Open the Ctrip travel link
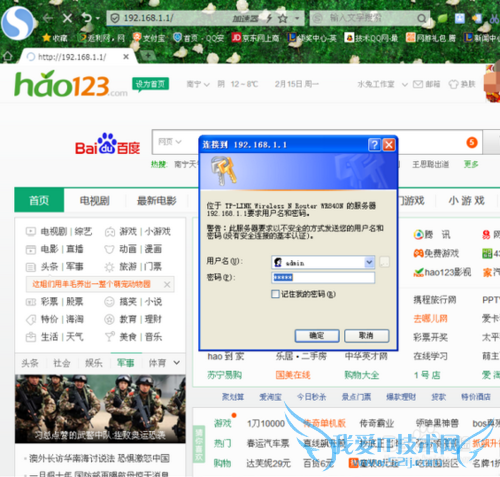 pos(434,300)
